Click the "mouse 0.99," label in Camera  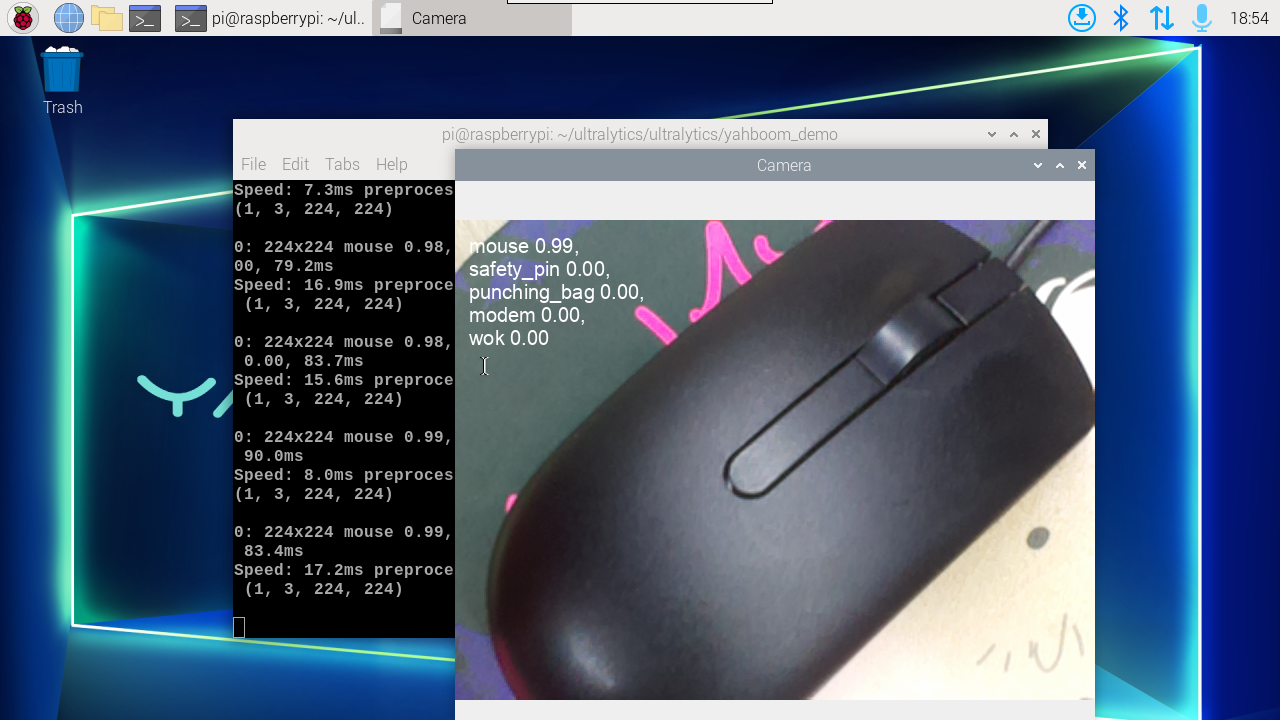(x=524, y=246)
